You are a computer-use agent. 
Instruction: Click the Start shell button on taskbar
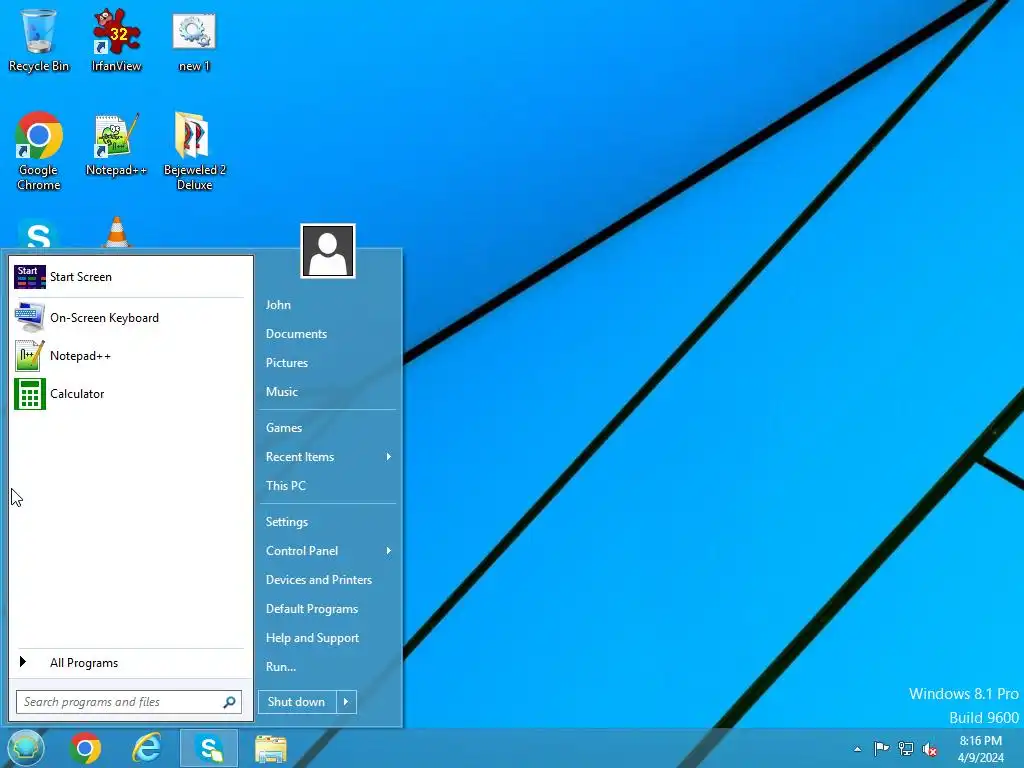(25, 748)
